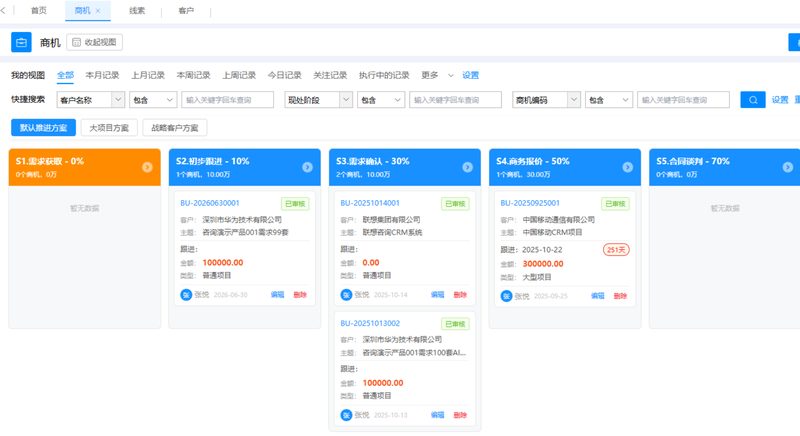Click the blue search magnifier button
Screen dimensions: 800x436
pyautogui.click(x=753, y=100)
